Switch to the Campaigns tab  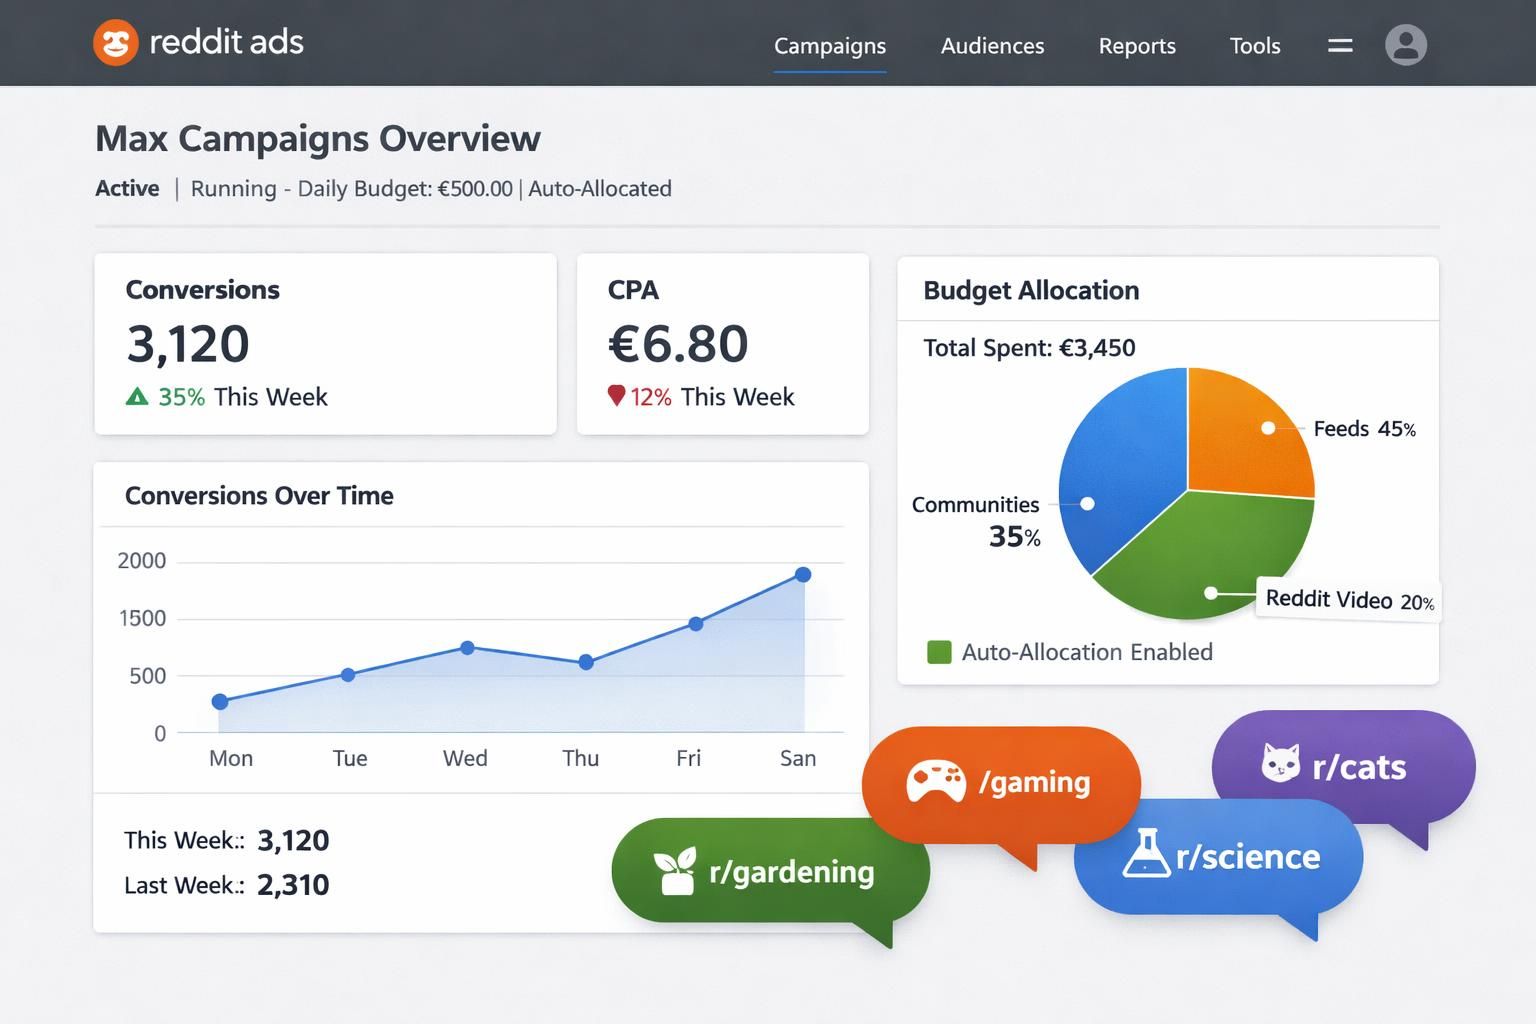point(829,46)
